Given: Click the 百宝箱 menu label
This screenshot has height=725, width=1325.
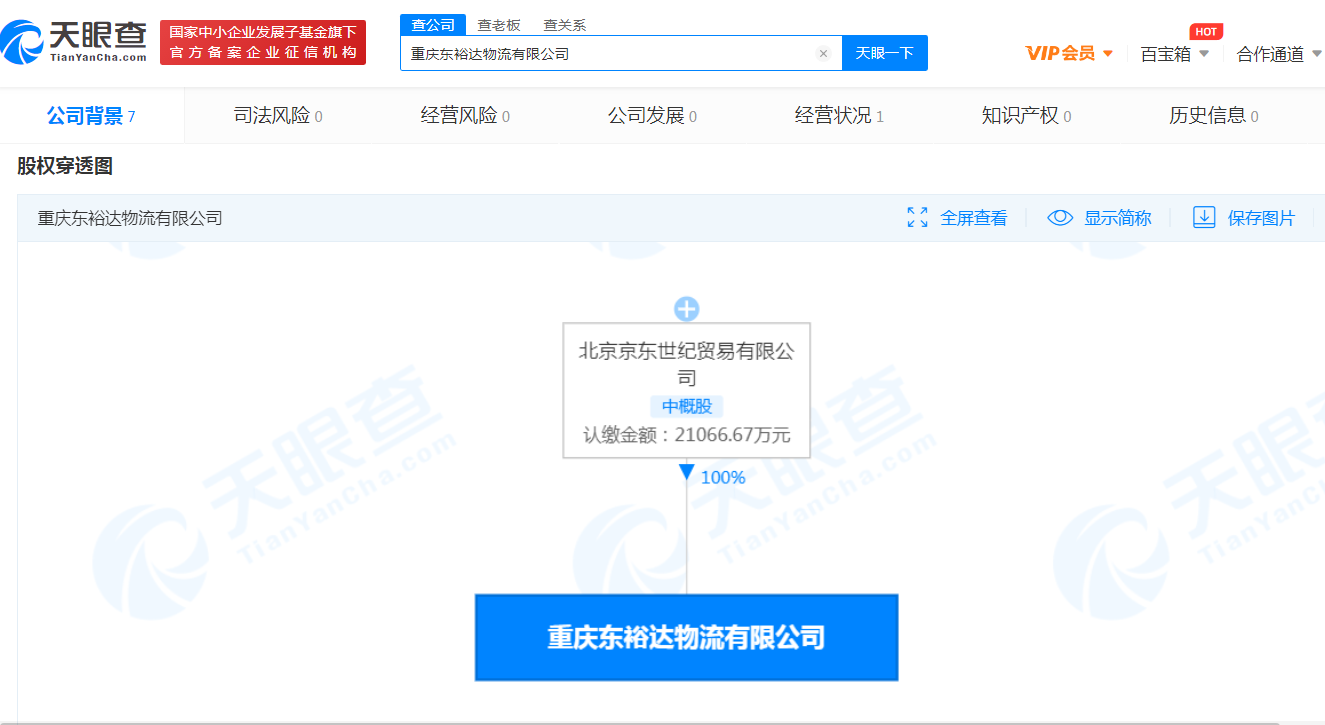Looking at the screenshot, I should point(1166,54).
